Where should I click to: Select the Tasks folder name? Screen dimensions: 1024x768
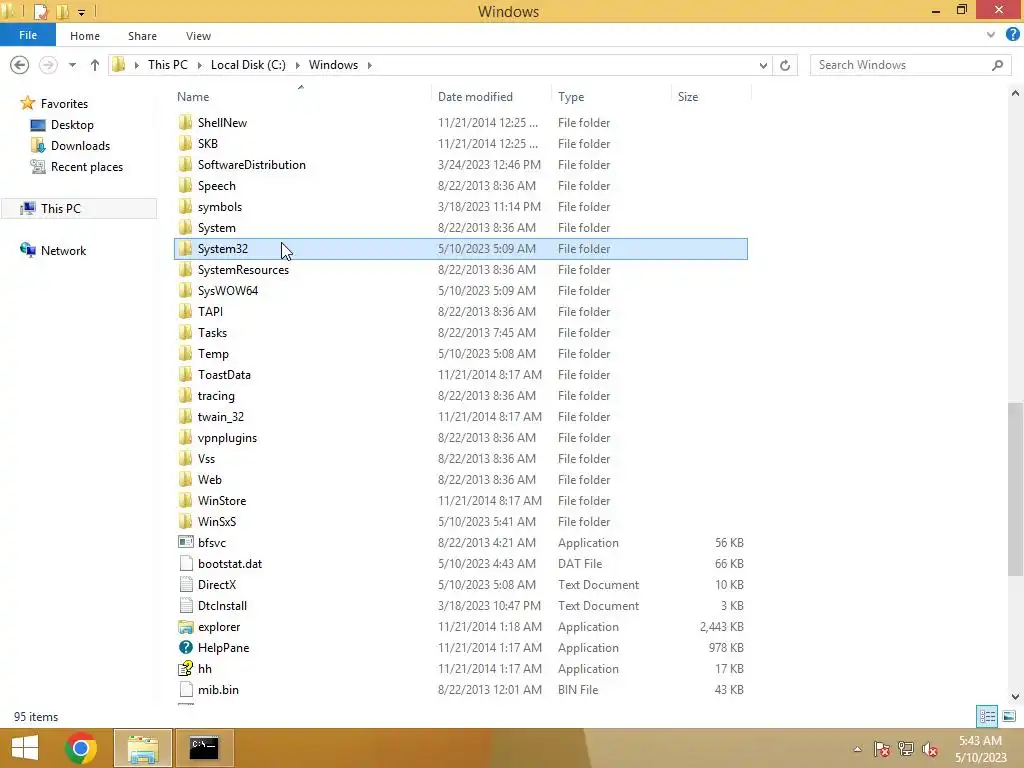[212, 332]
